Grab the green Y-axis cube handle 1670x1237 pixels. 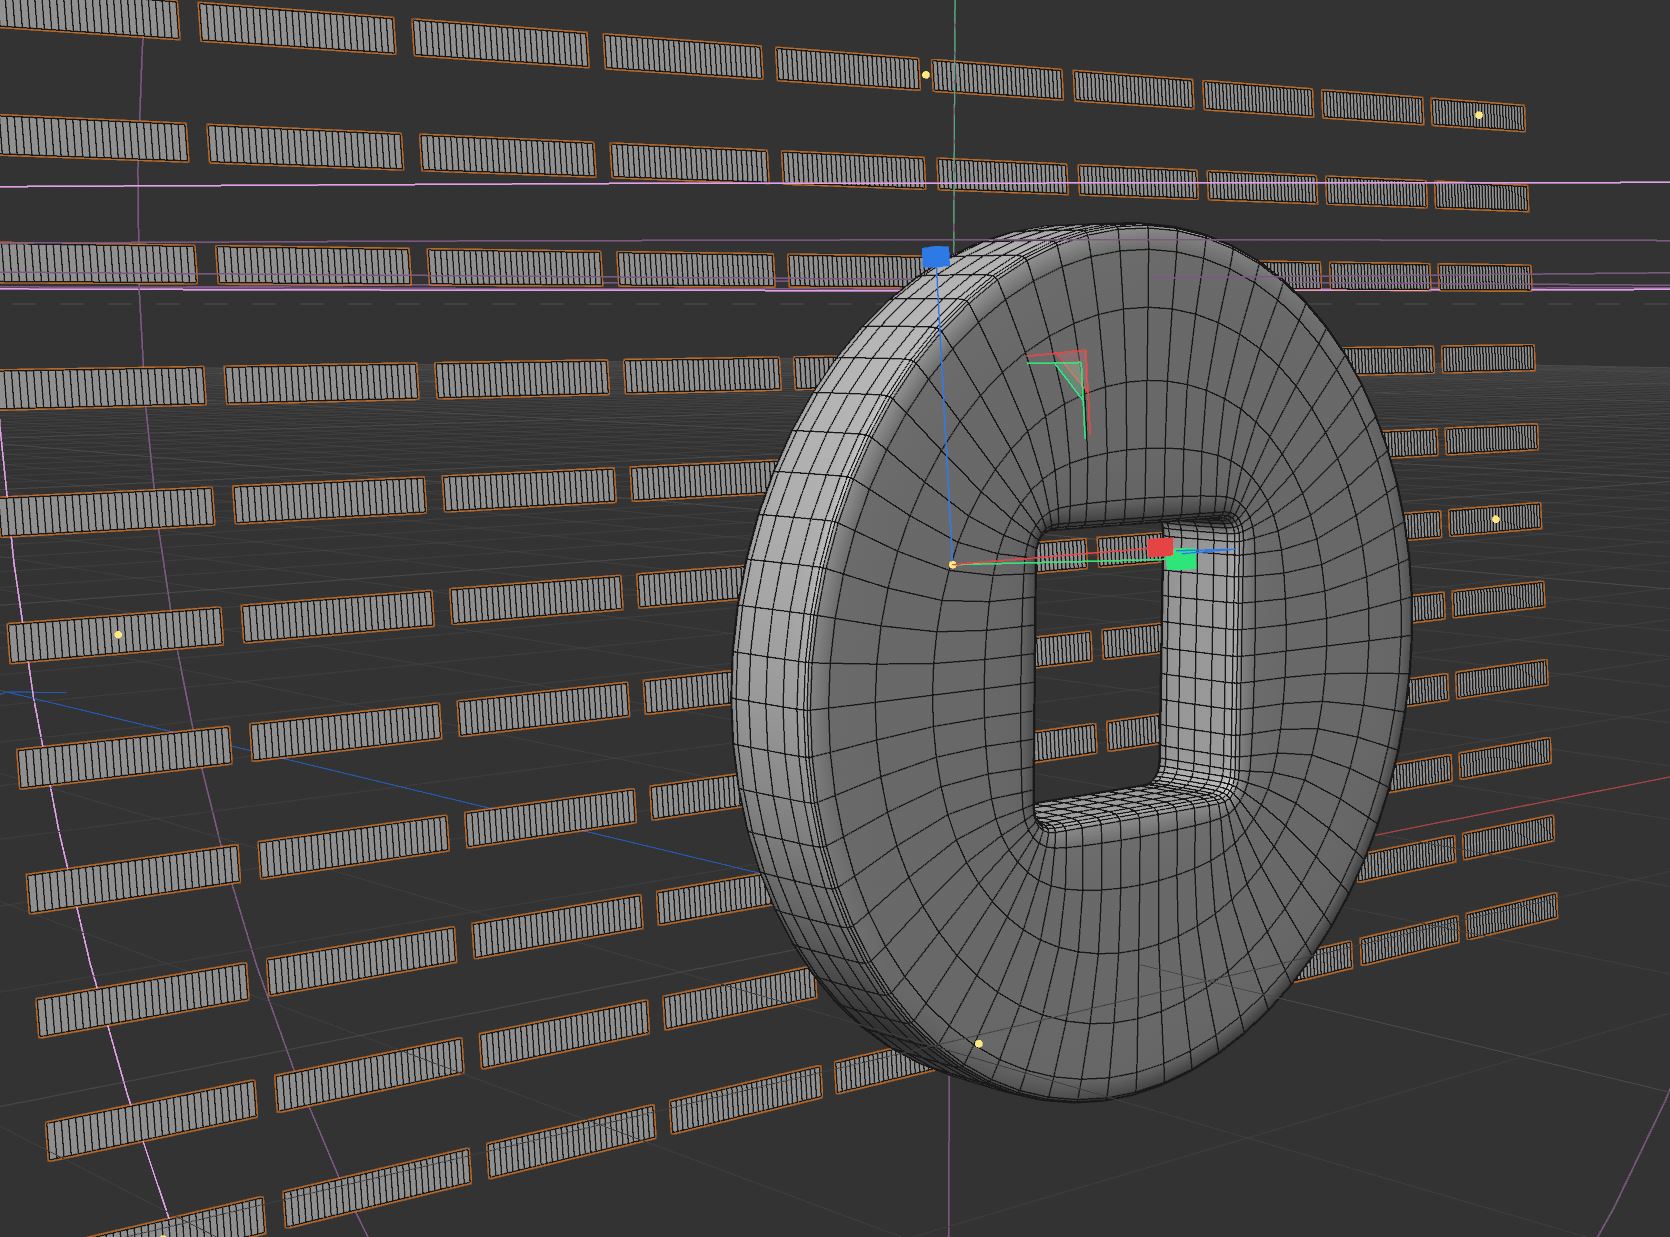coord(1181,561)
